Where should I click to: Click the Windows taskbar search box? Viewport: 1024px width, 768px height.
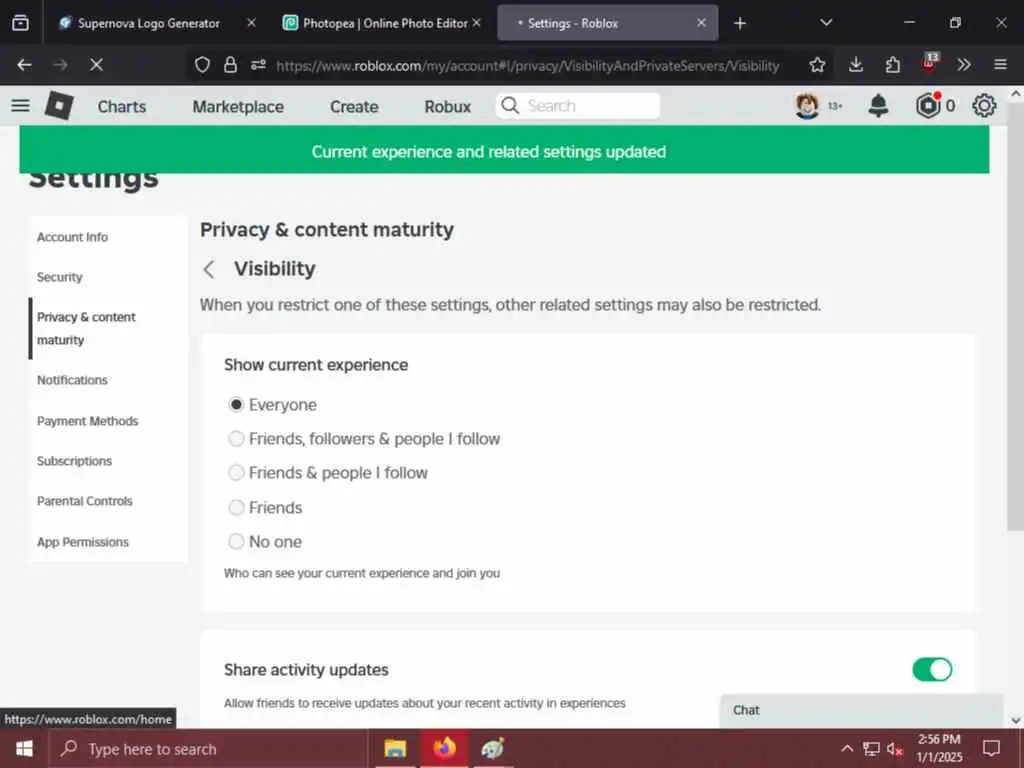point(209,748)
